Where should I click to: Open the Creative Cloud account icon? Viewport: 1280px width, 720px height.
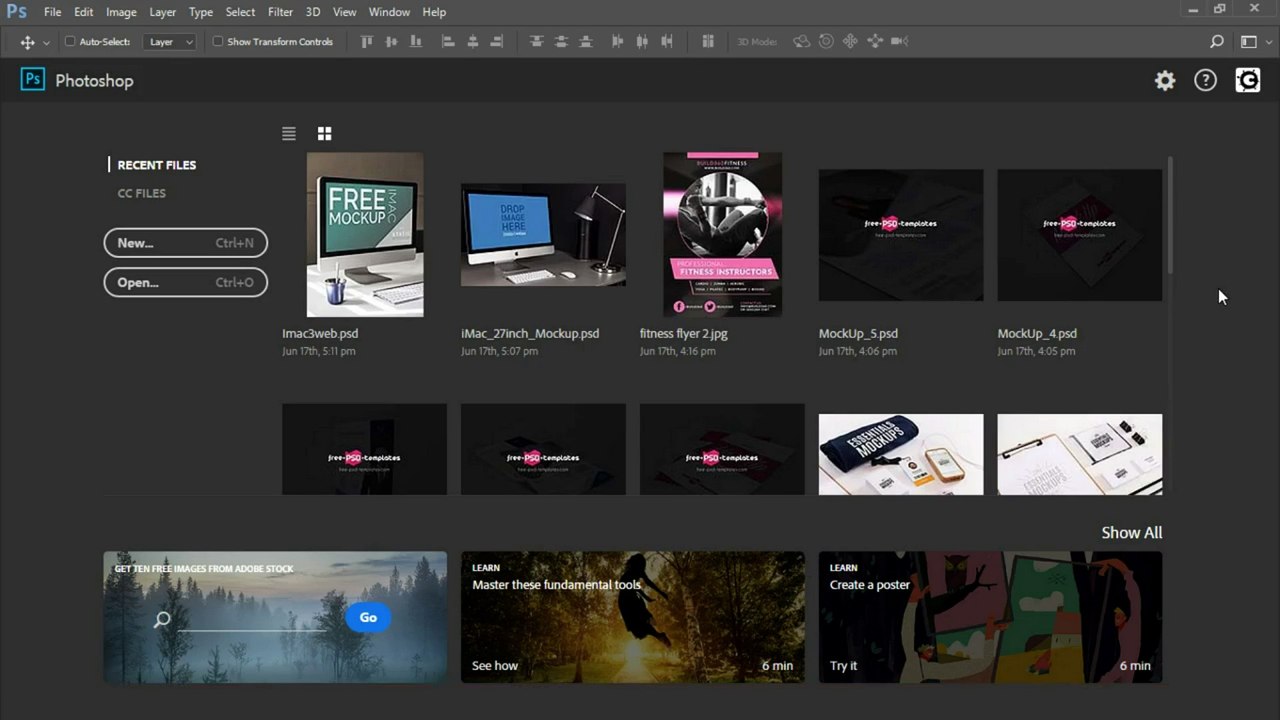tap(1248, 81)
